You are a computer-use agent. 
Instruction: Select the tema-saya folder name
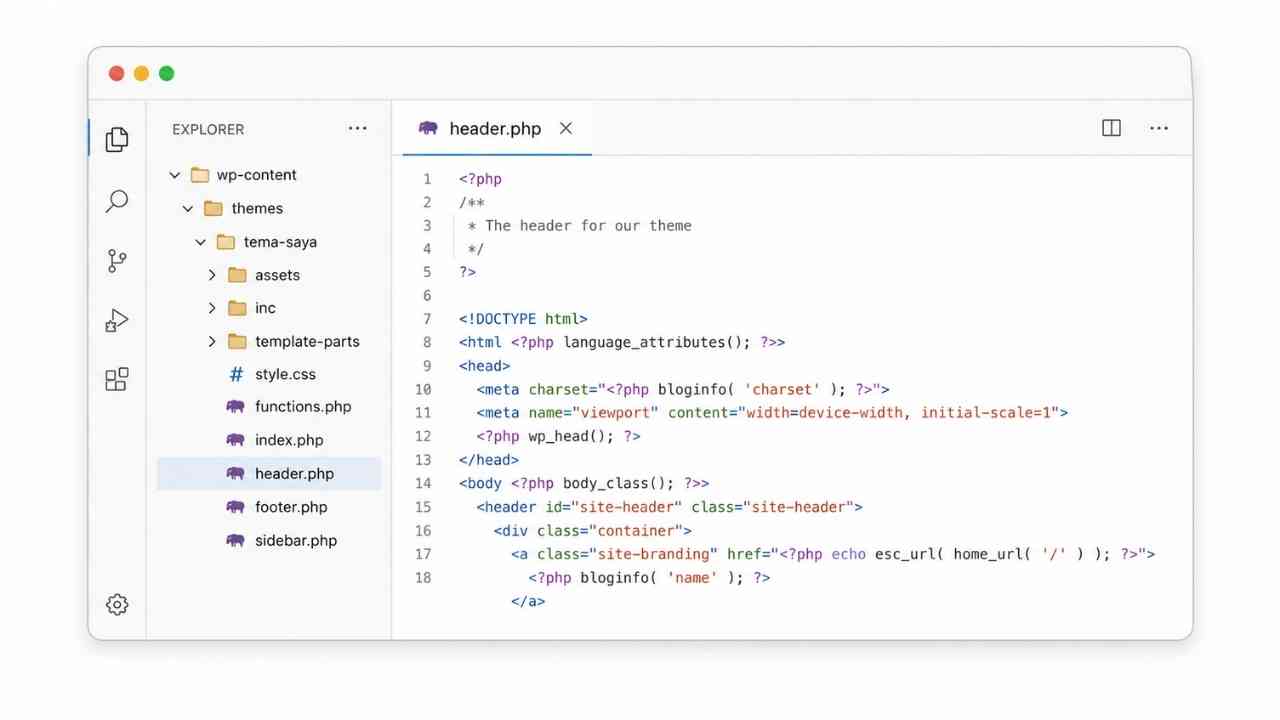point(280,242)
